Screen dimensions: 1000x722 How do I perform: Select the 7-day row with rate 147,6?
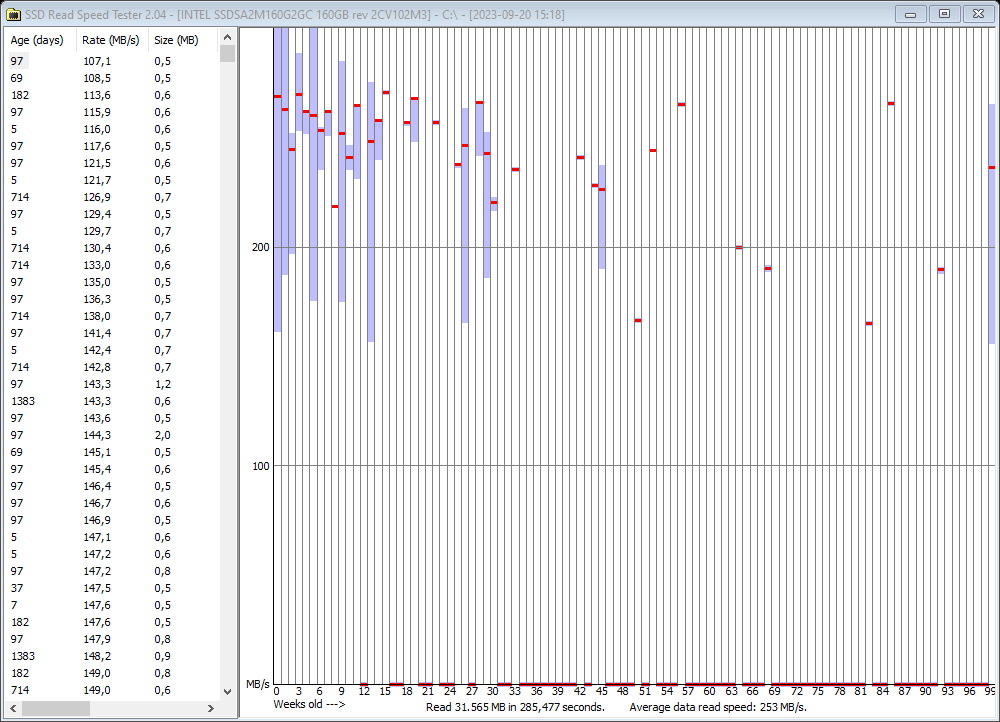[113, 605]
